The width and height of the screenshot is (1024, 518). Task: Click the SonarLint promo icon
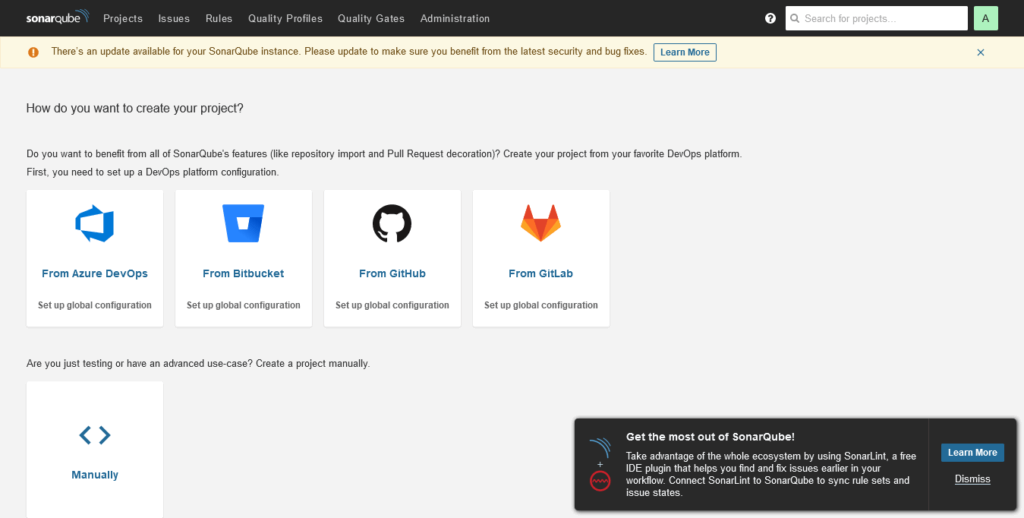600,464
